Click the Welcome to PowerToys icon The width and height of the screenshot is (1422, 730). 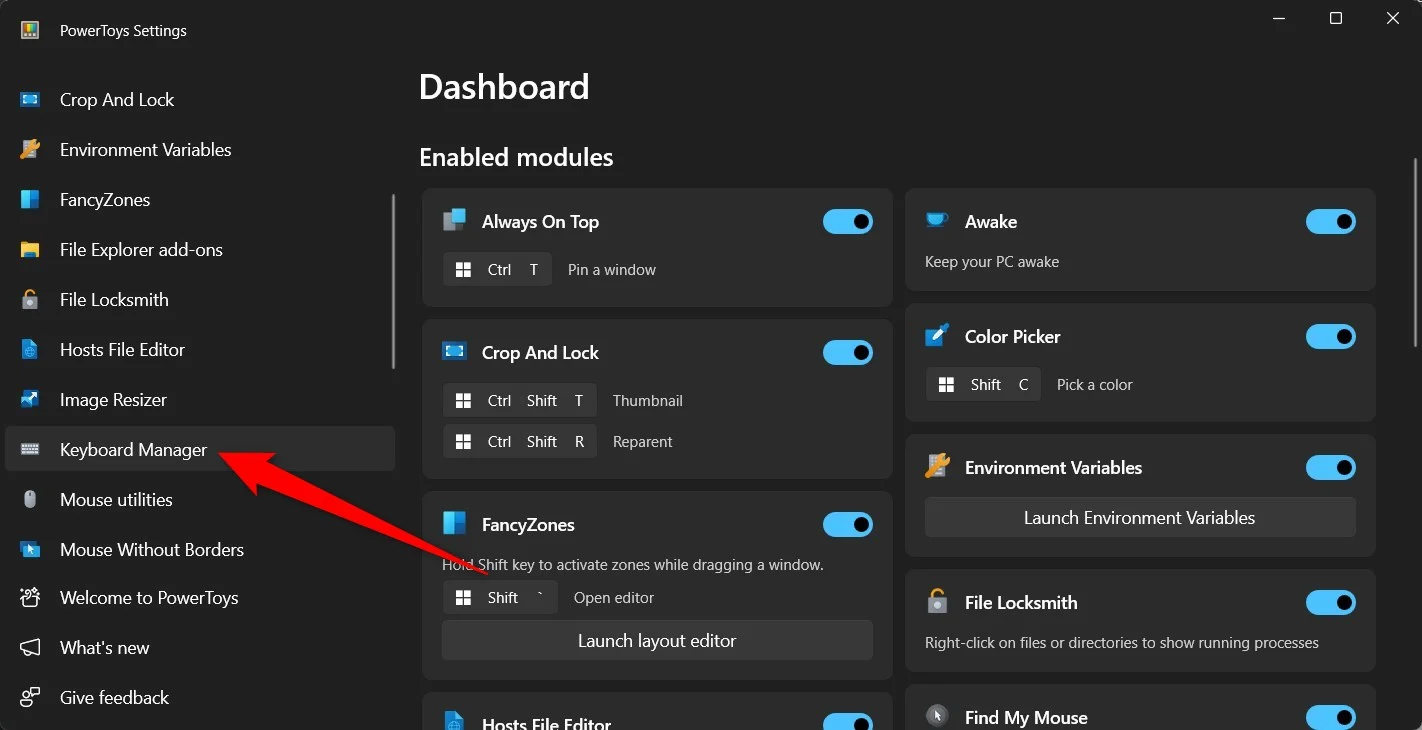point(30,598)
